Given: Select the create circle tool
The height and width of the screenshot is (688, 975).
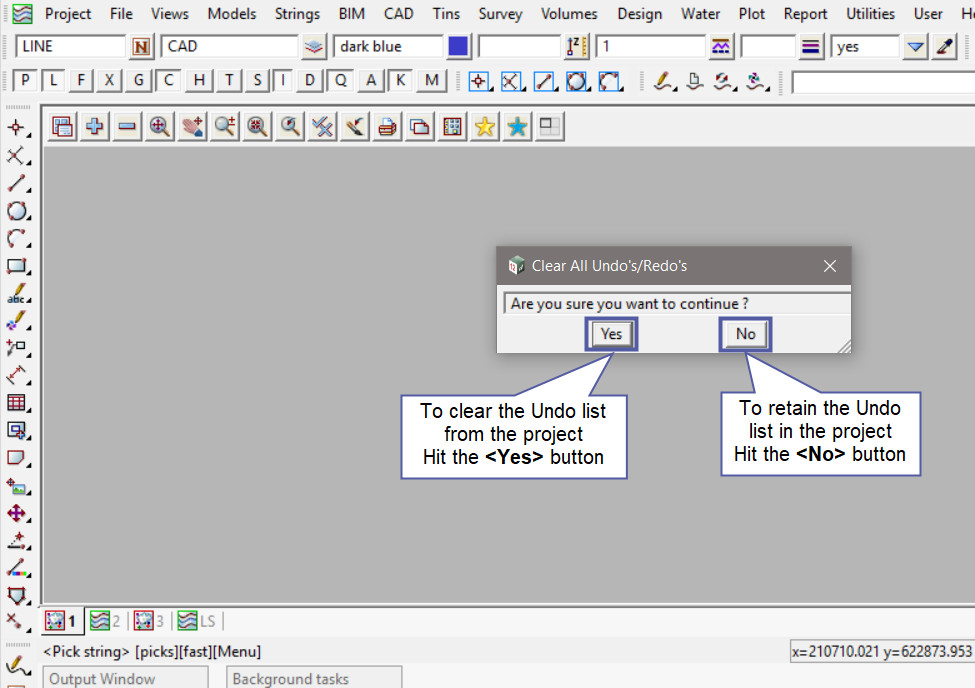Looking at the screenshot, I should 16,211.
